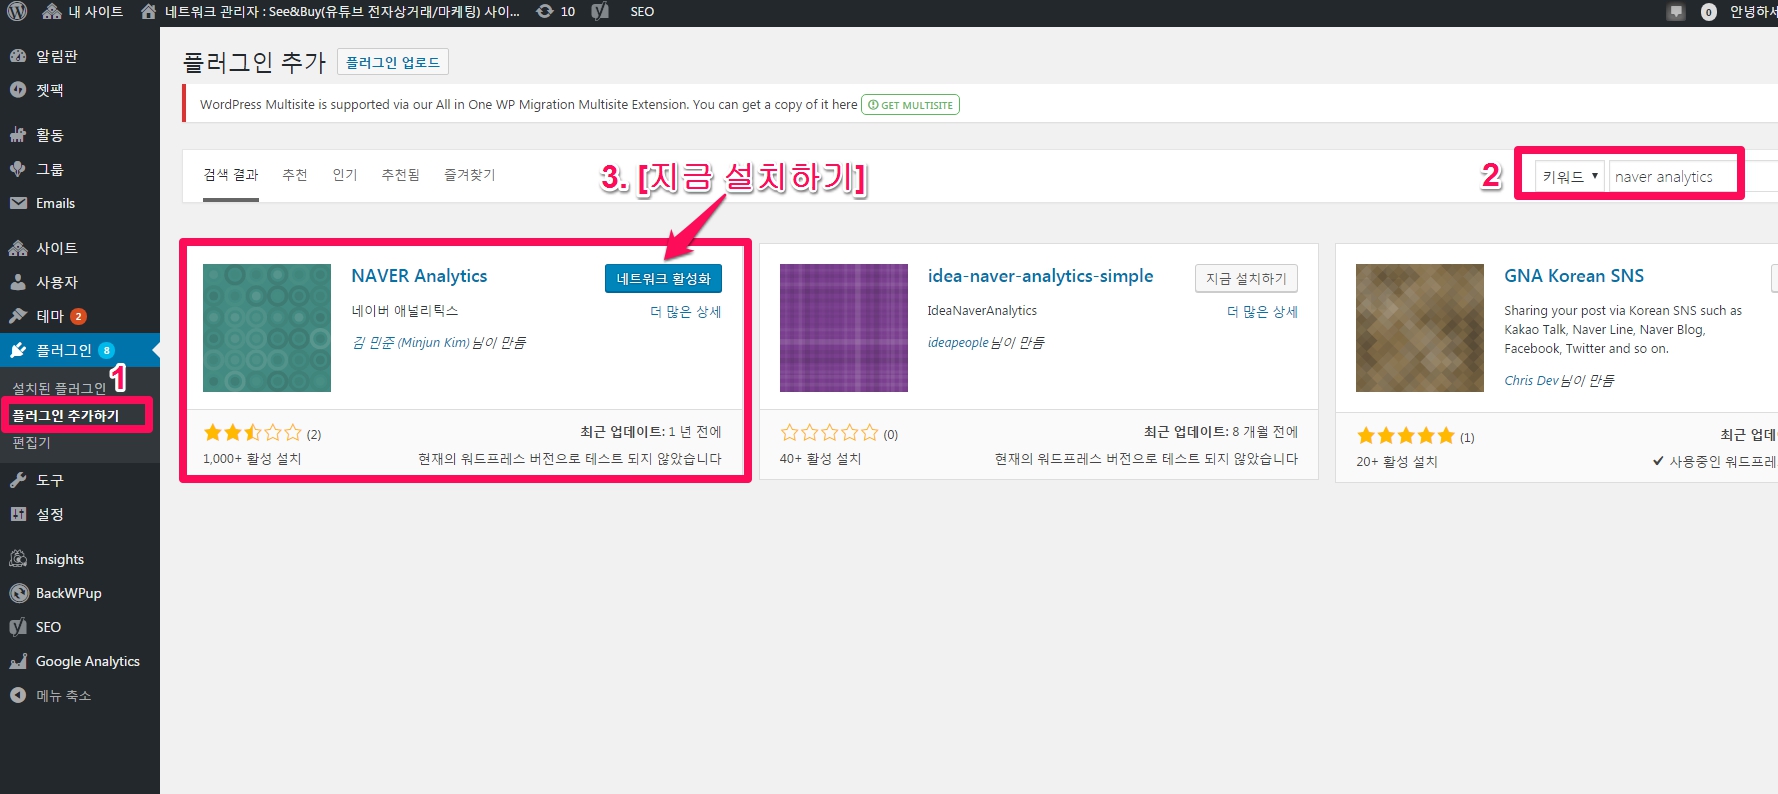This screenshot has height=794, width=1778.
Task: Open Chris Dev author link
Action: (1531, 381)
